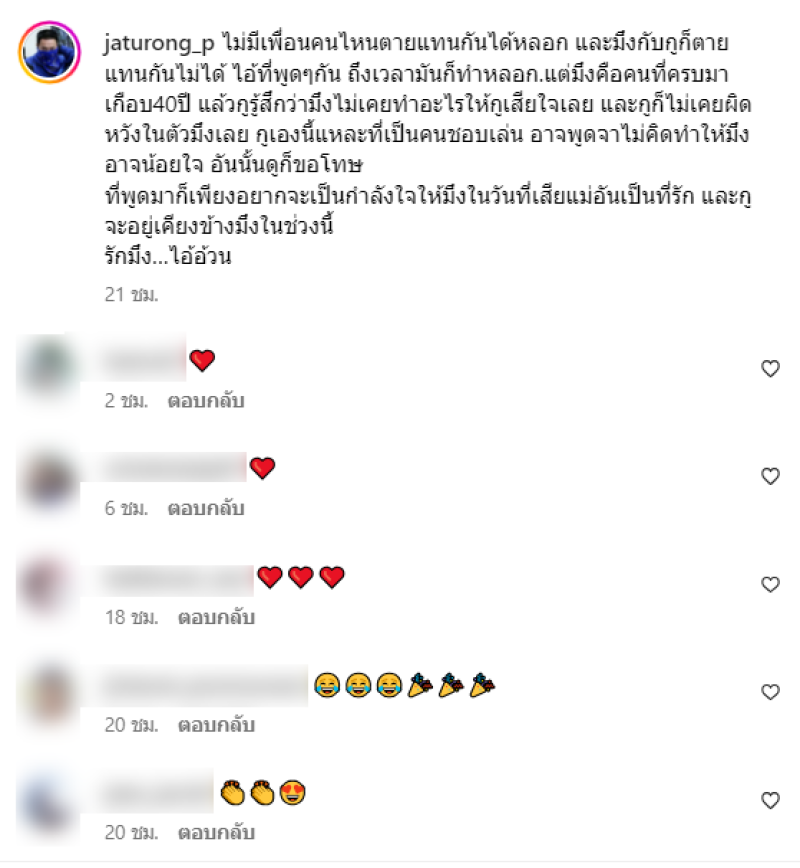Like the clapping hands emoji comment
The width and height of the screenshot is (800, 868).
770,800
